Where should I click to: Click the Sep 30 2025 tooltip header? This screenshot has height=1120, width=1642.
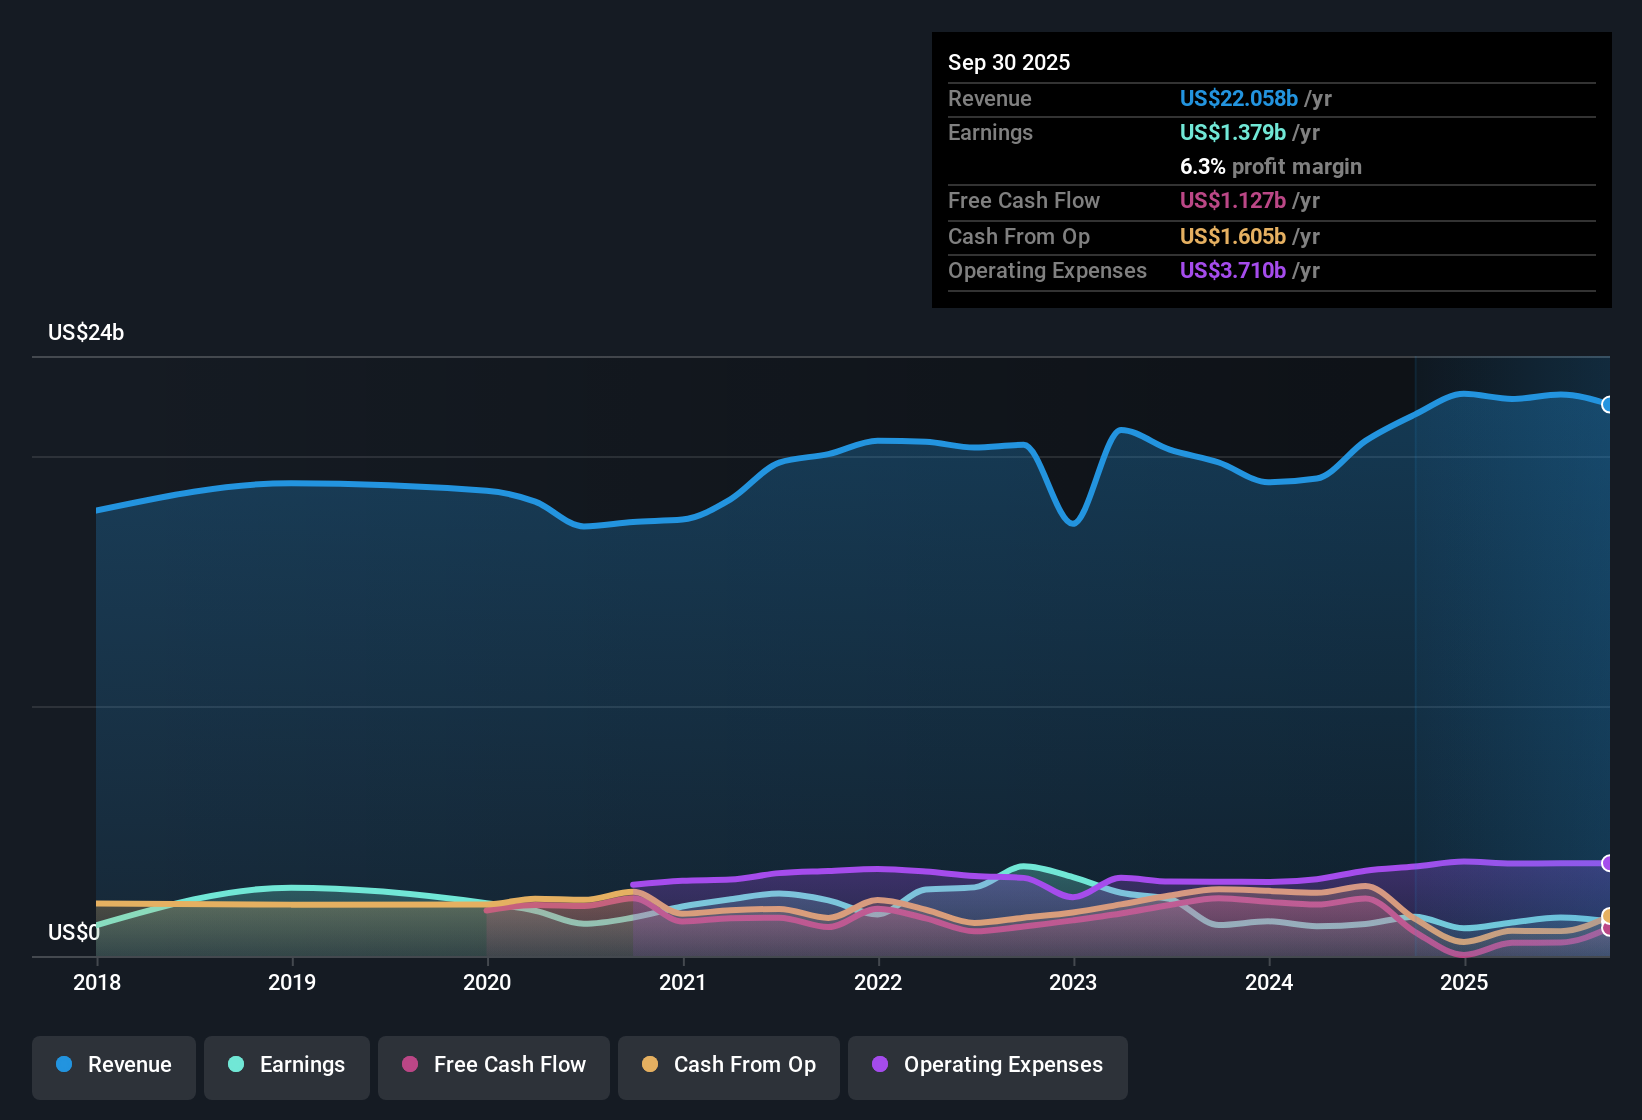pos(1009,62)
